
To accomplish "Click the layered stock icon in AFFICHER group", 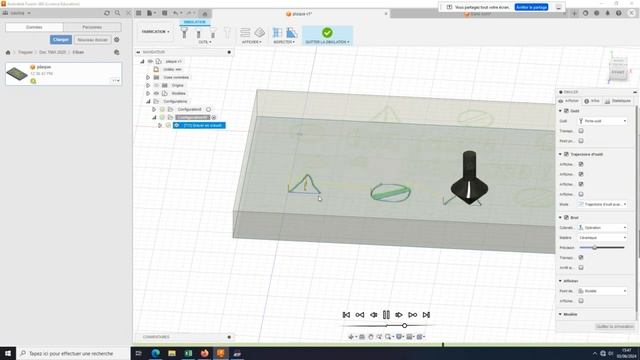I will [260, 33].
